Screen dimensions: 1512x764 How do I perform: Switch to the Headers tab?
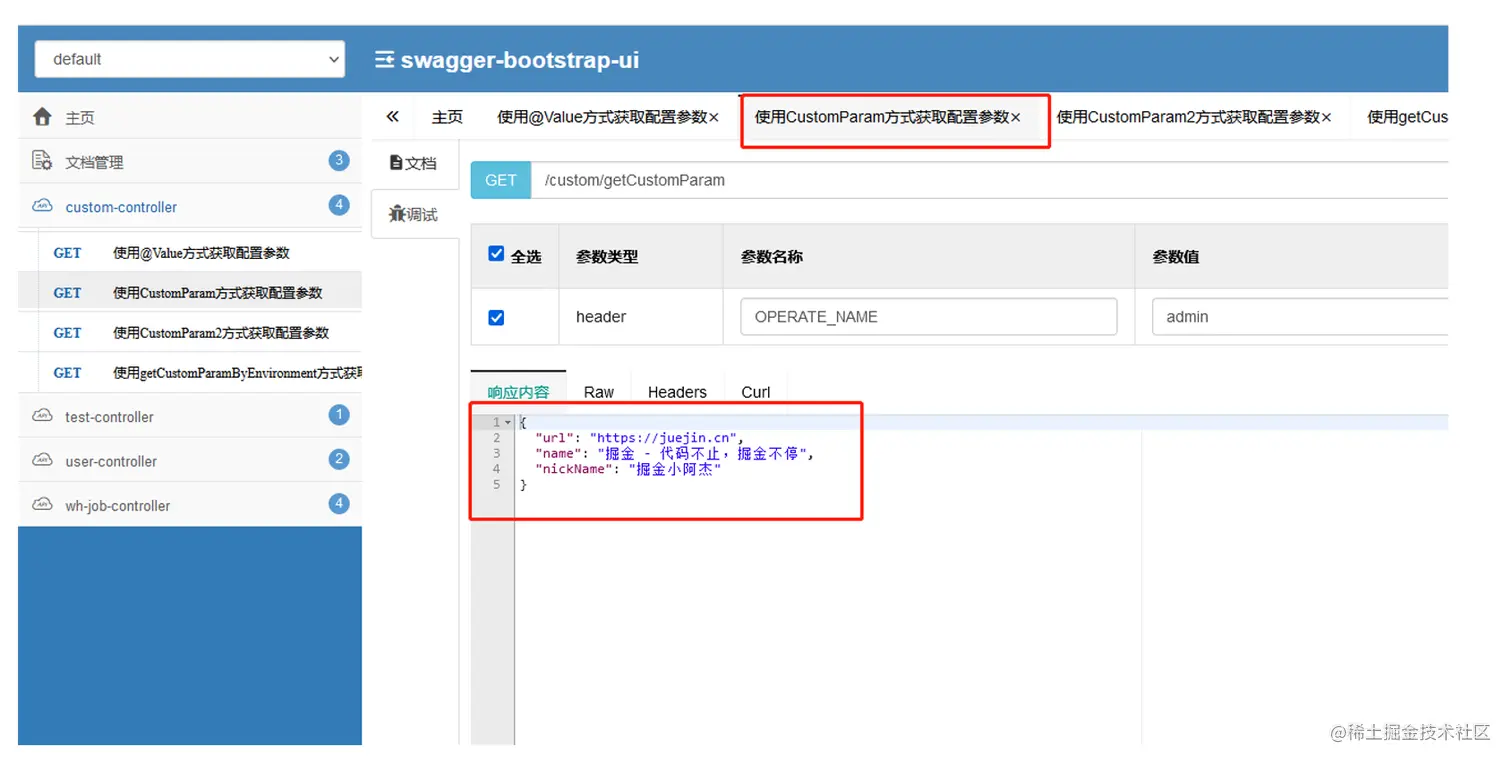pos(676,392)
